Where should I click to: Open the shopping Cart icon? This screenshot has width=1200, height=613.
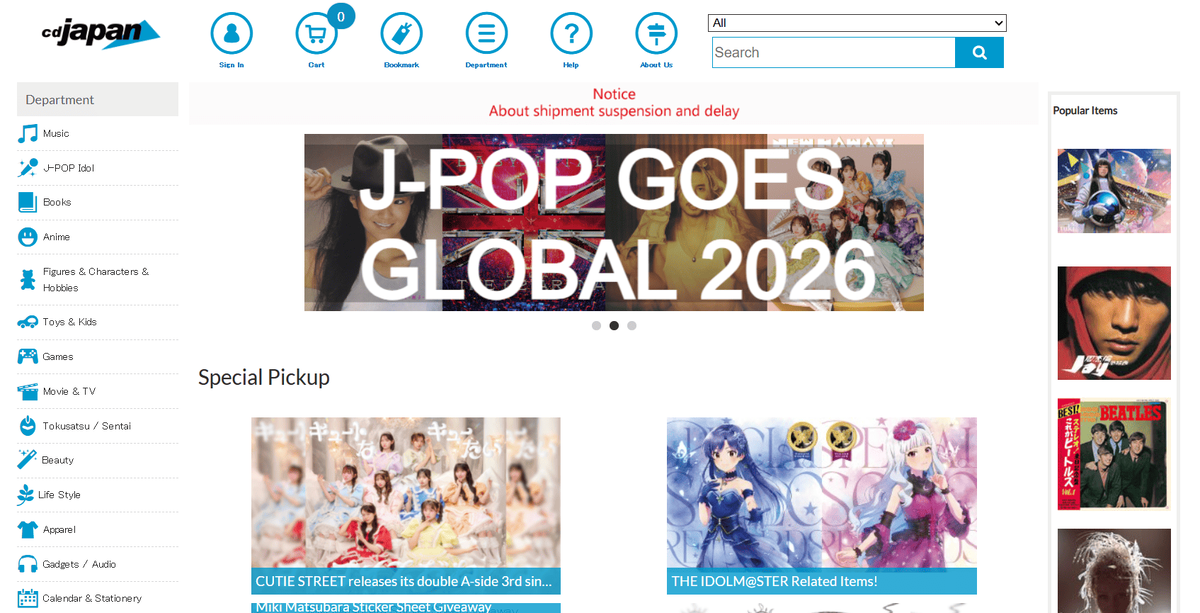[317, 34]
